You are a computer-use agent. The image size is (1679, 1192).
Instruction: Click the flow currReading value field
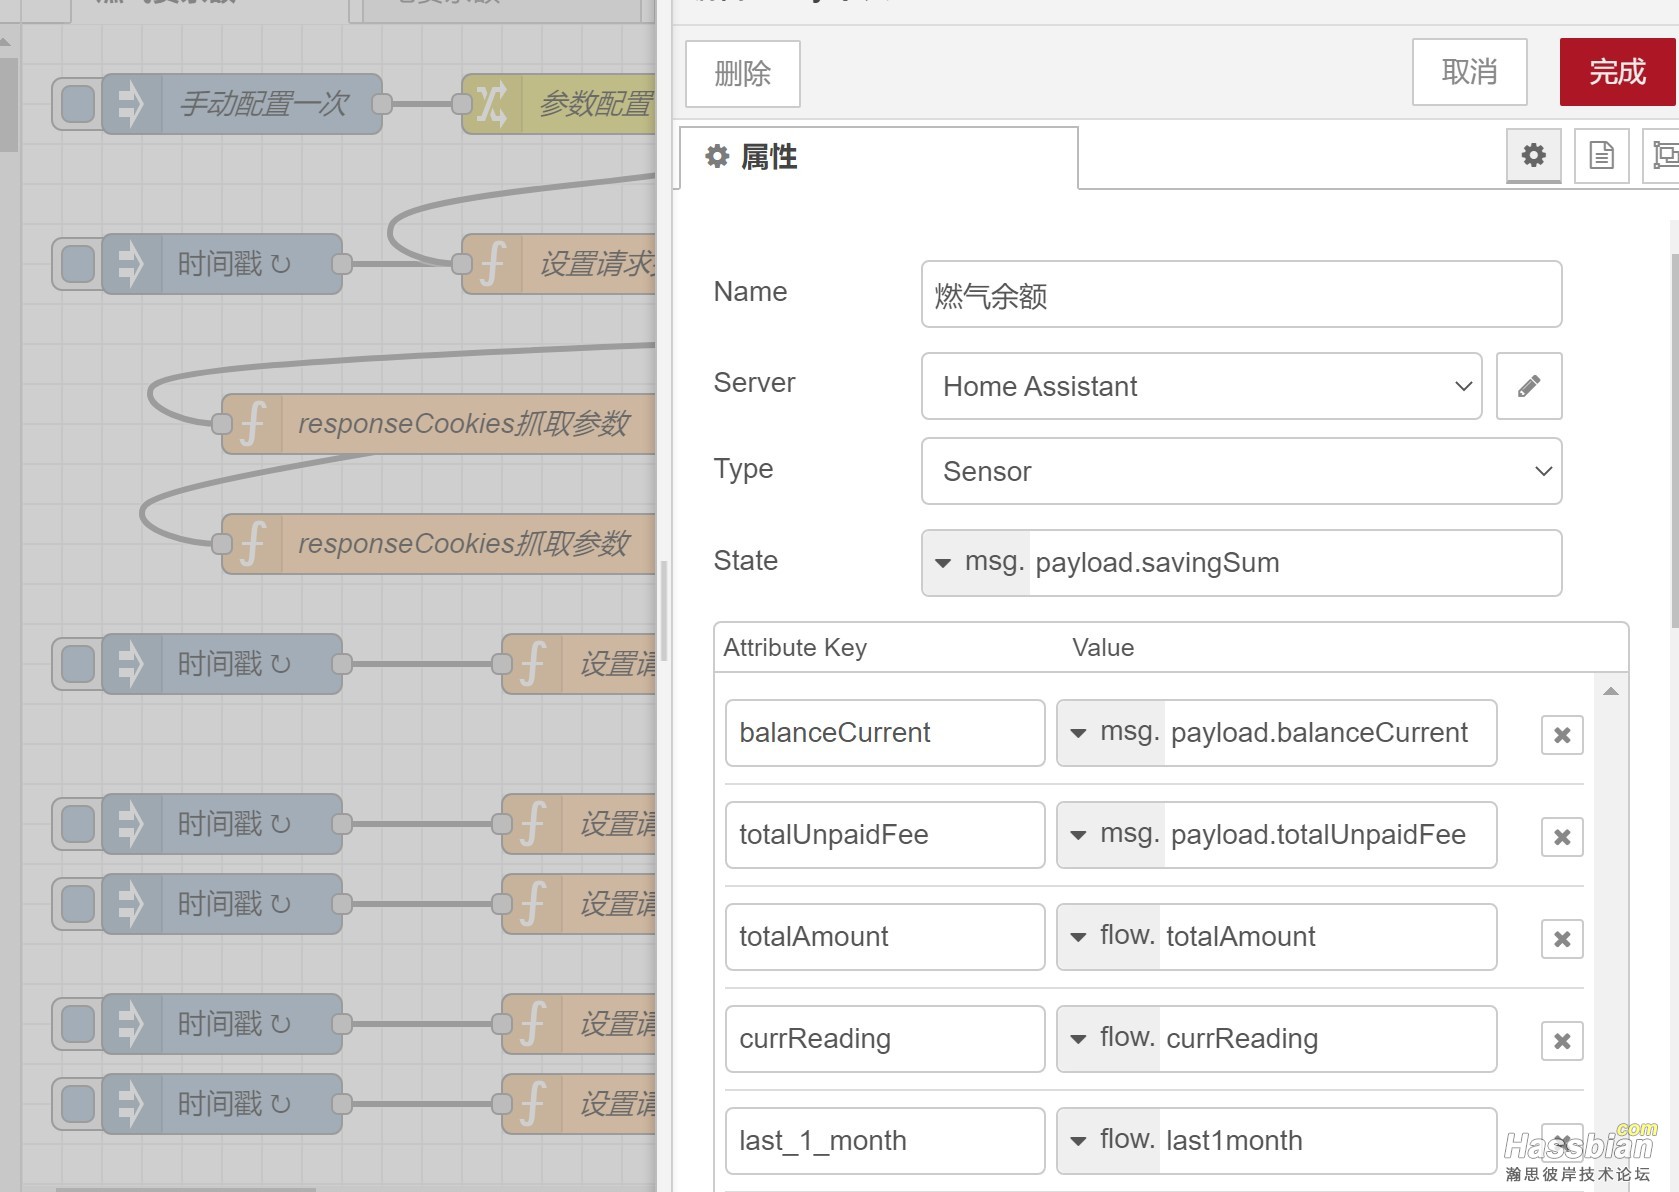pos(1327,1039)
